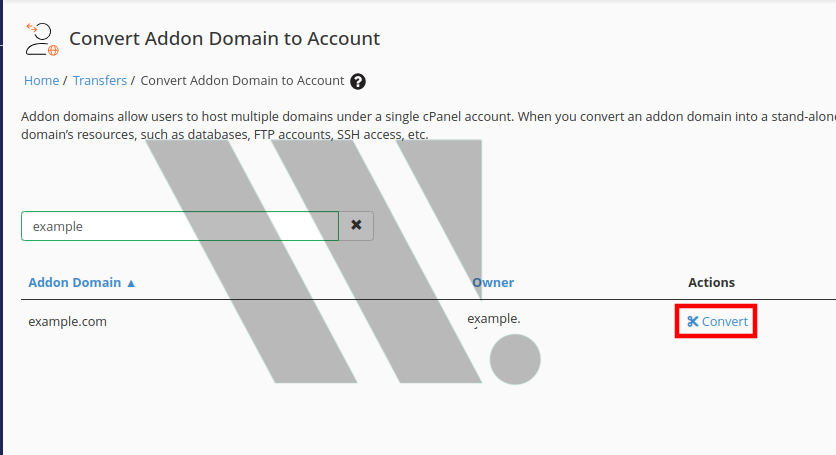
Task: Focus the search field containing "example"
Action: (180, 226)
